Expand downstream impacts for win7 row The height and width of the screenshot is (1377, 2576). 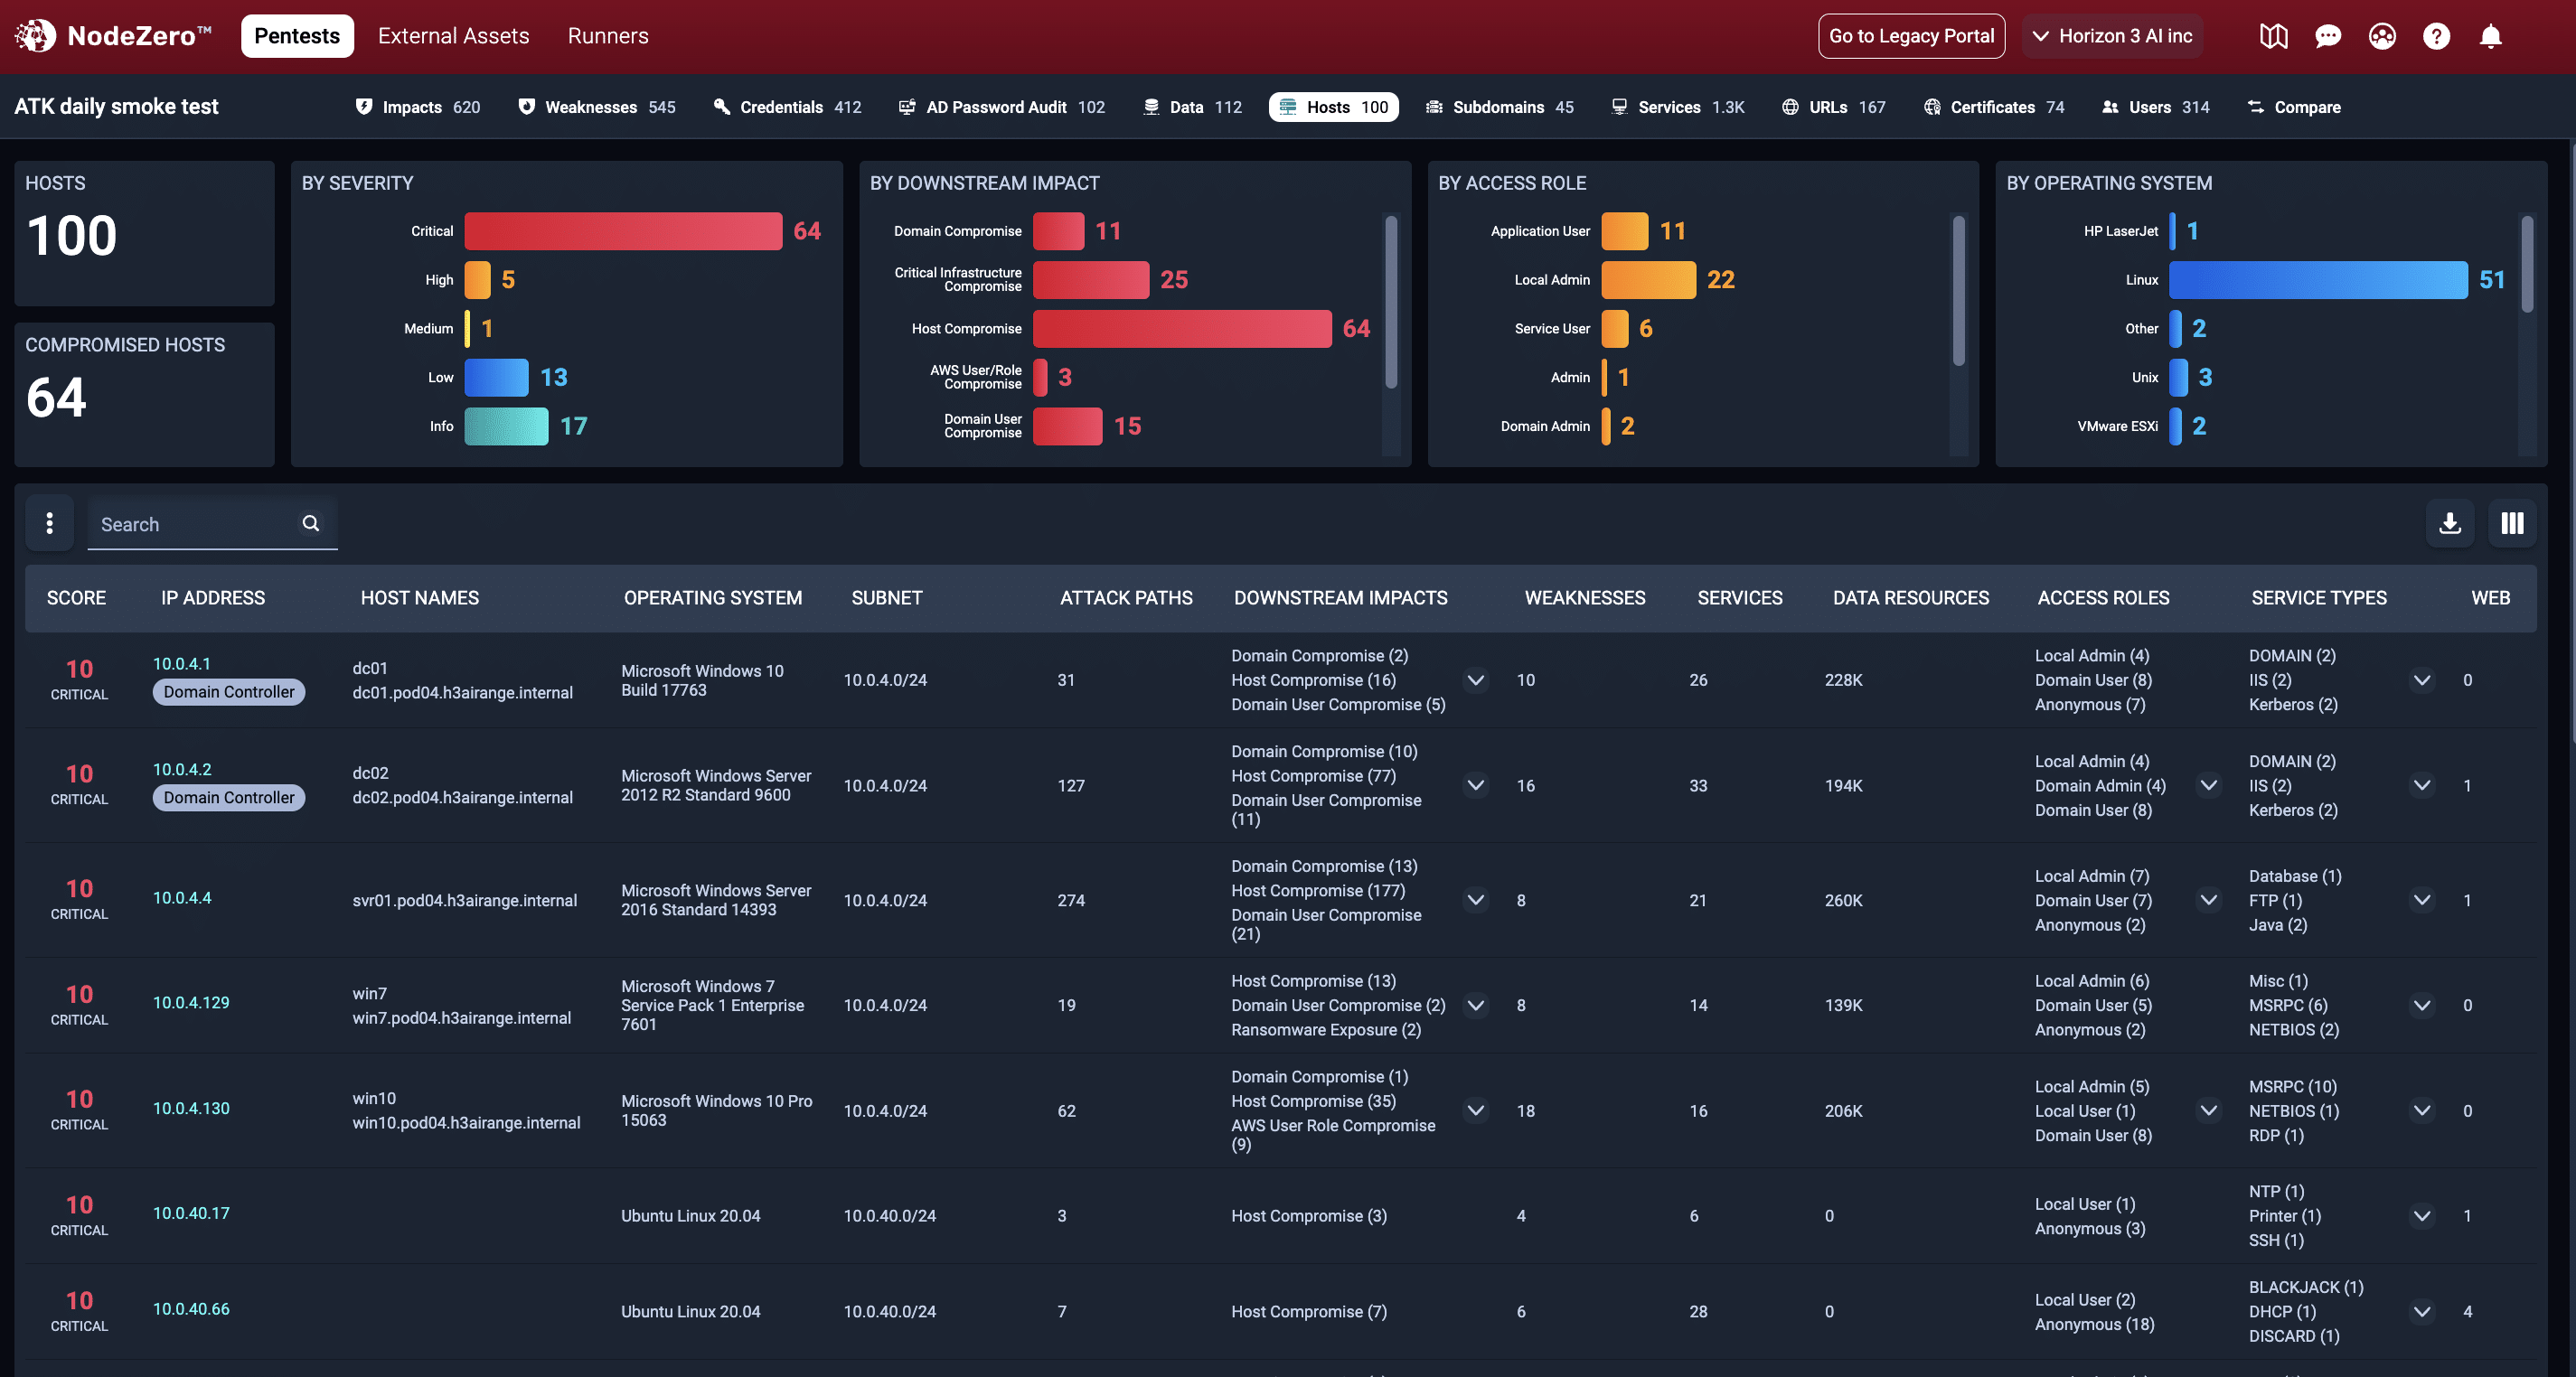[1475, 1005]
